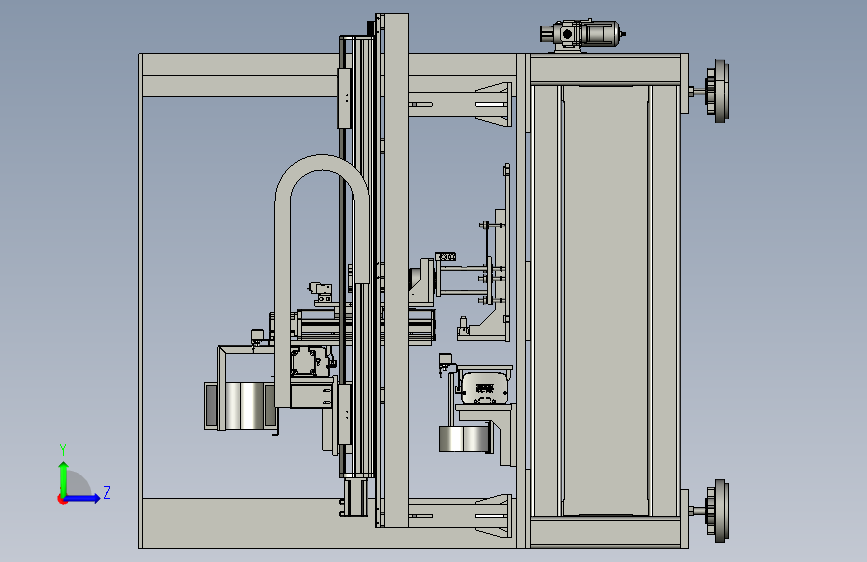867x562 pixels.
Task: Click the red origin ball of the triad
Action: [61, 500]
